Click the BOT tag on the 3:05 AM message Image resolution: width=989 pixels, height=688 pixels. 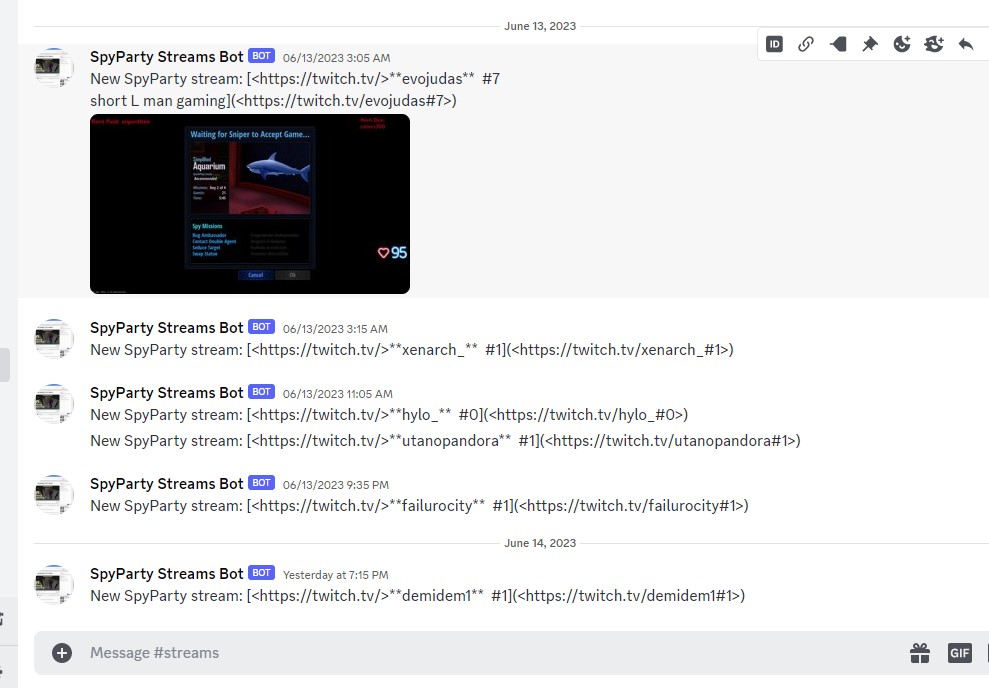pyautogui.click(x=261, y=55)
